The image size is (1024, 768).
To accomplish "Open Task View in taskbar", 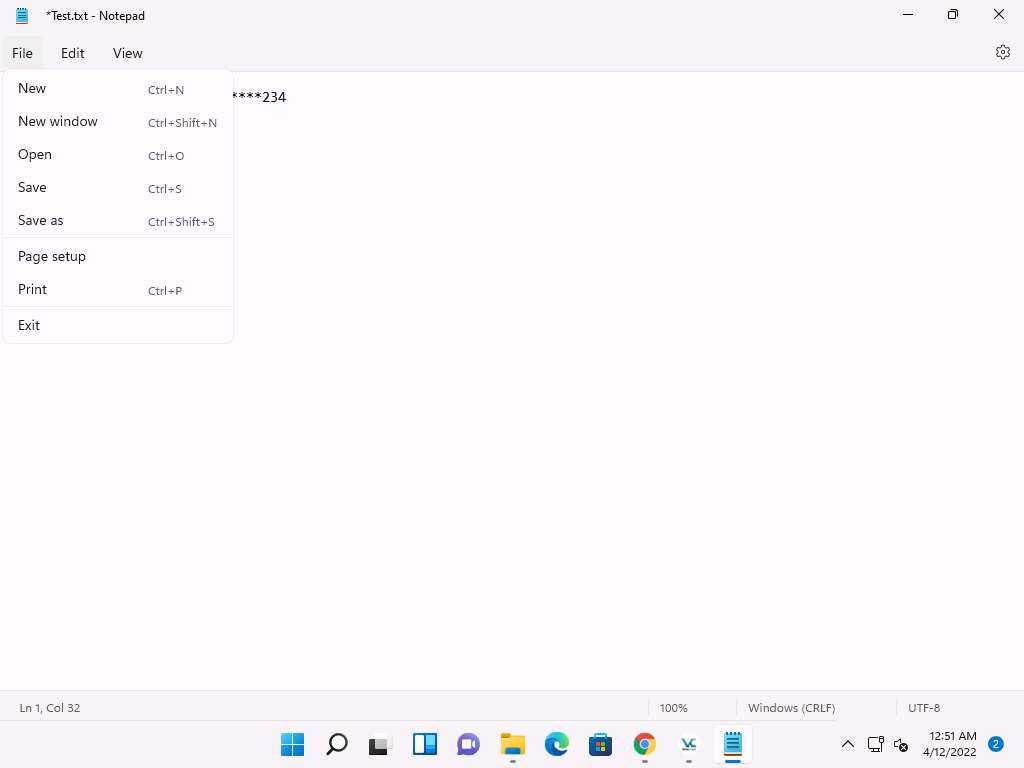I will click(x=381, y=744).
